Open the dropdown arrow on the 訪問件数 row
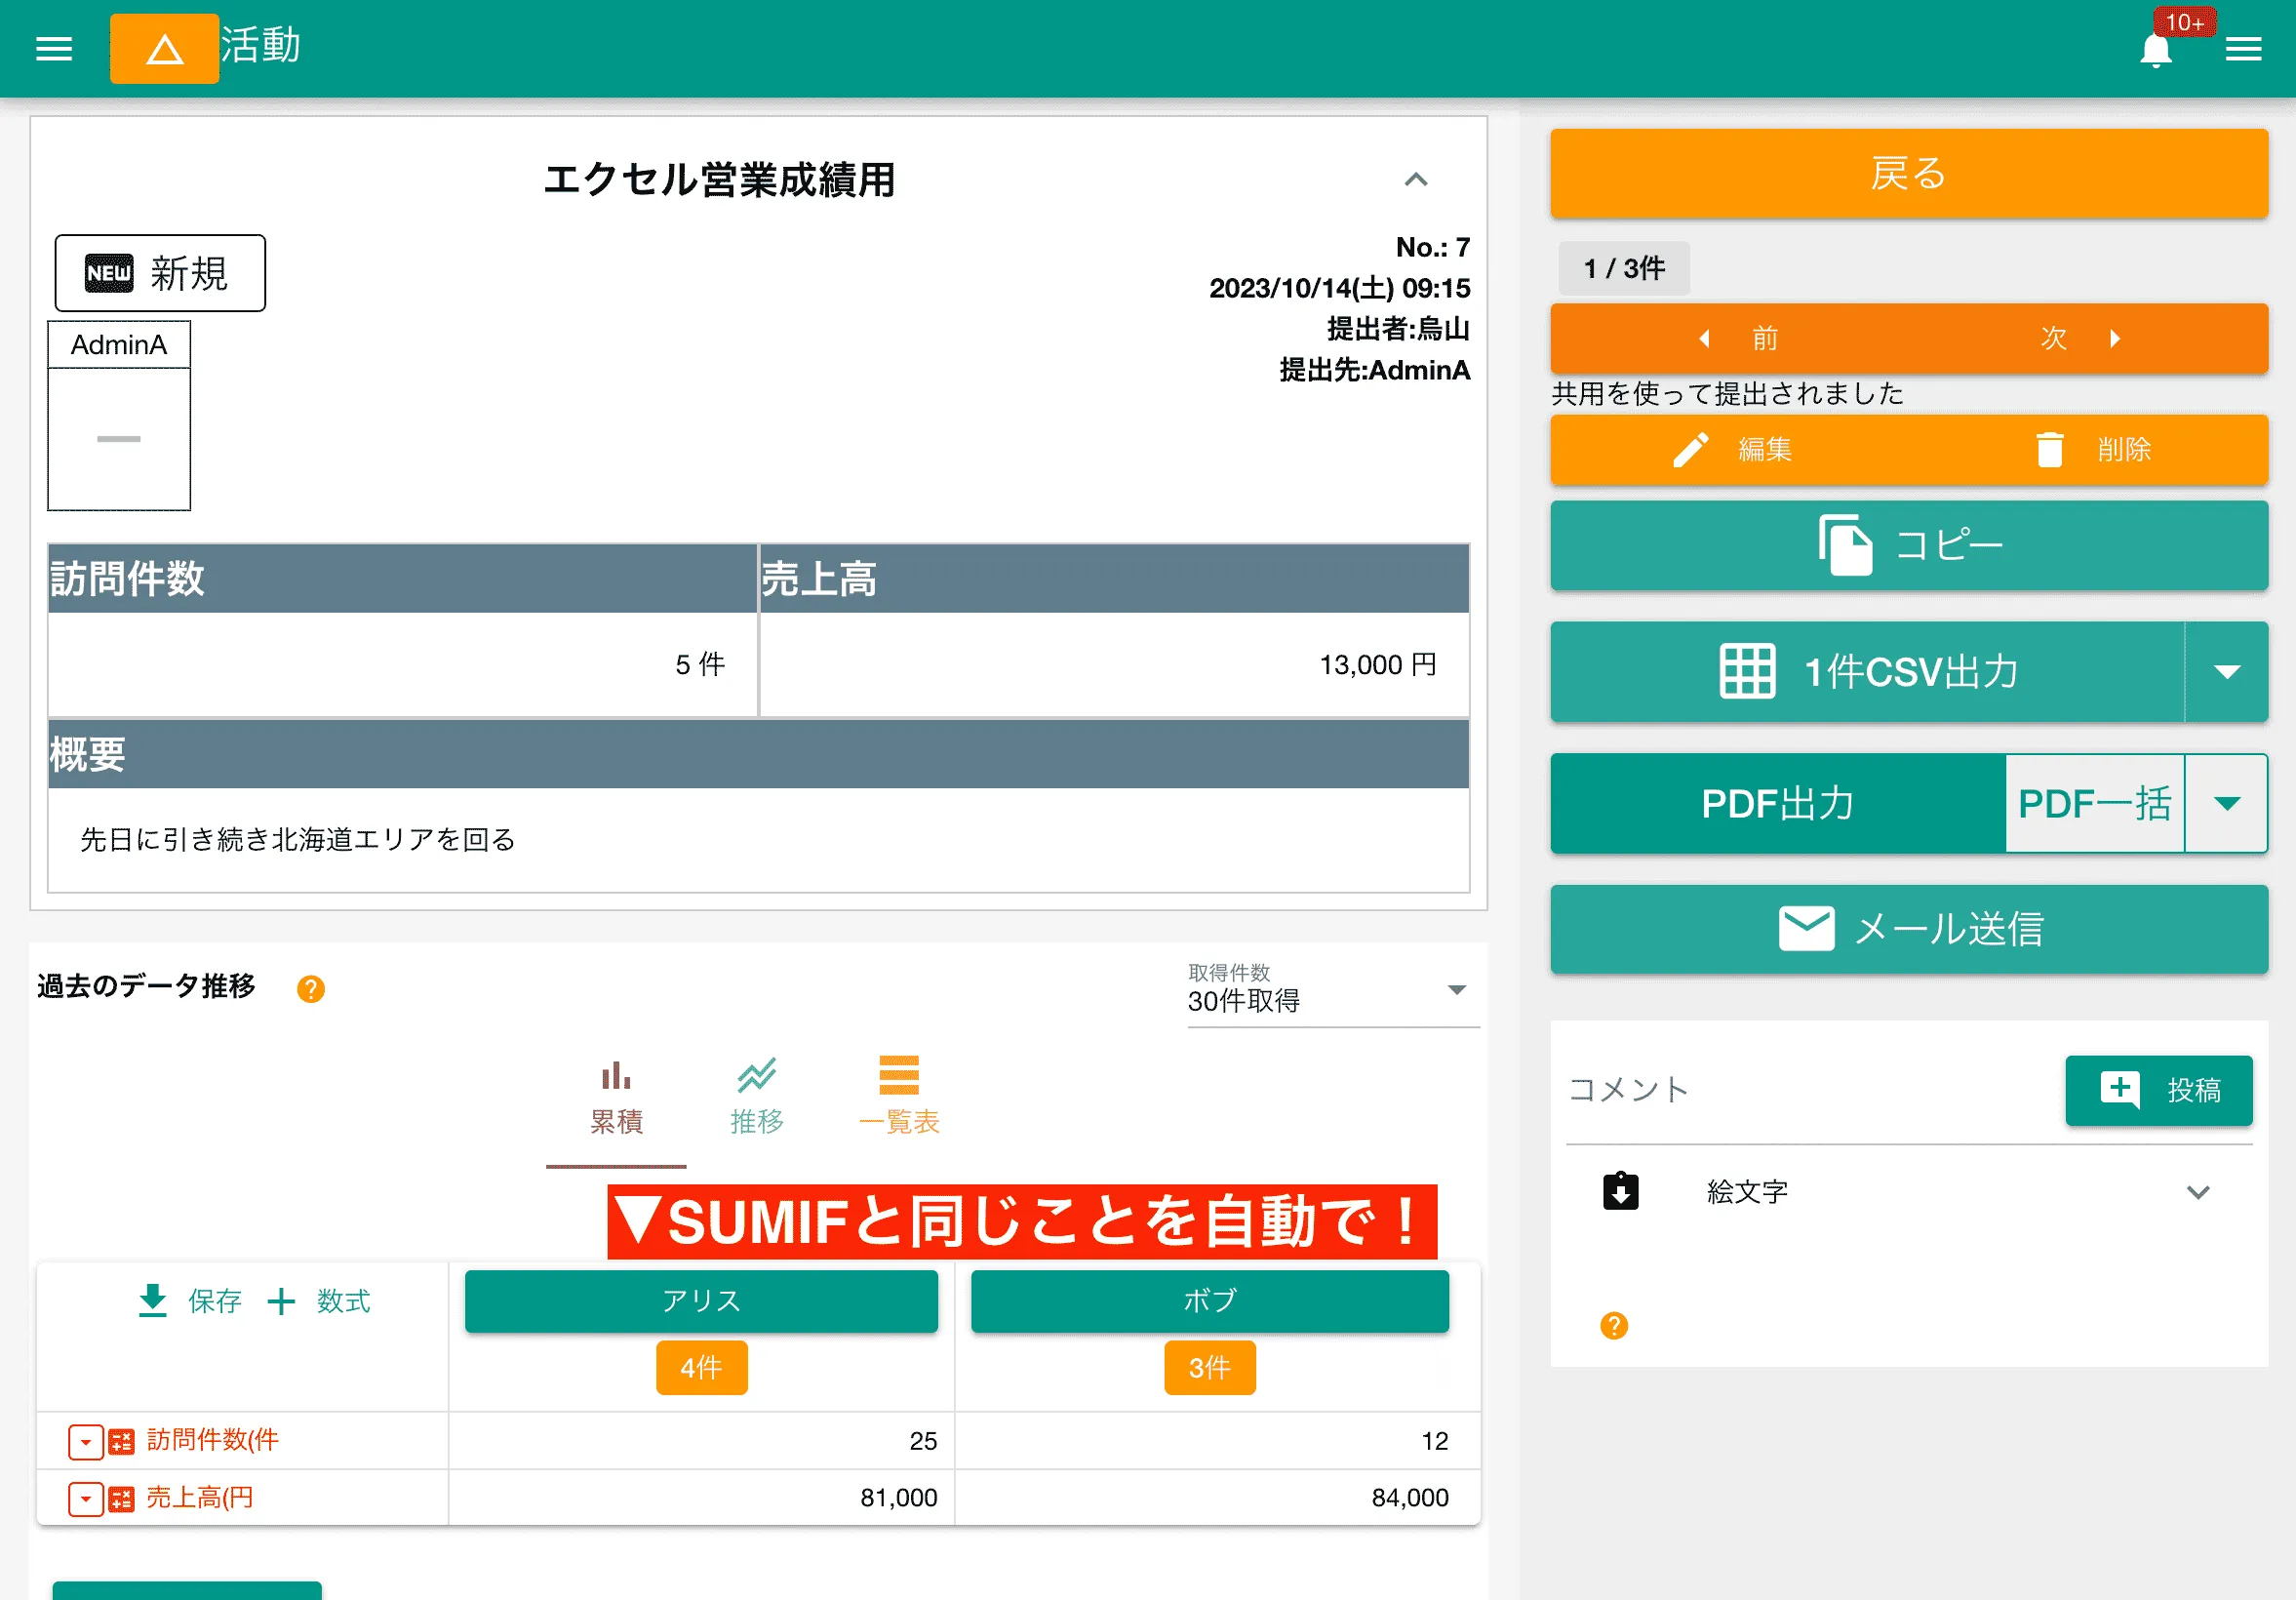2296x1600 pixels. pos(85,1441)
